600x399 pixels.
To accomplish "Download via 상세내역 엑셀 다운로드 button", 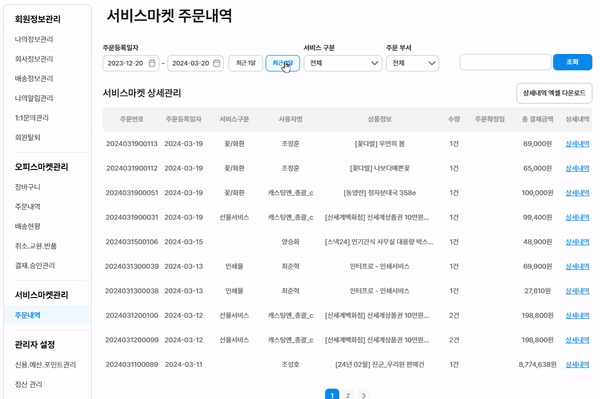I will point(554,93).
